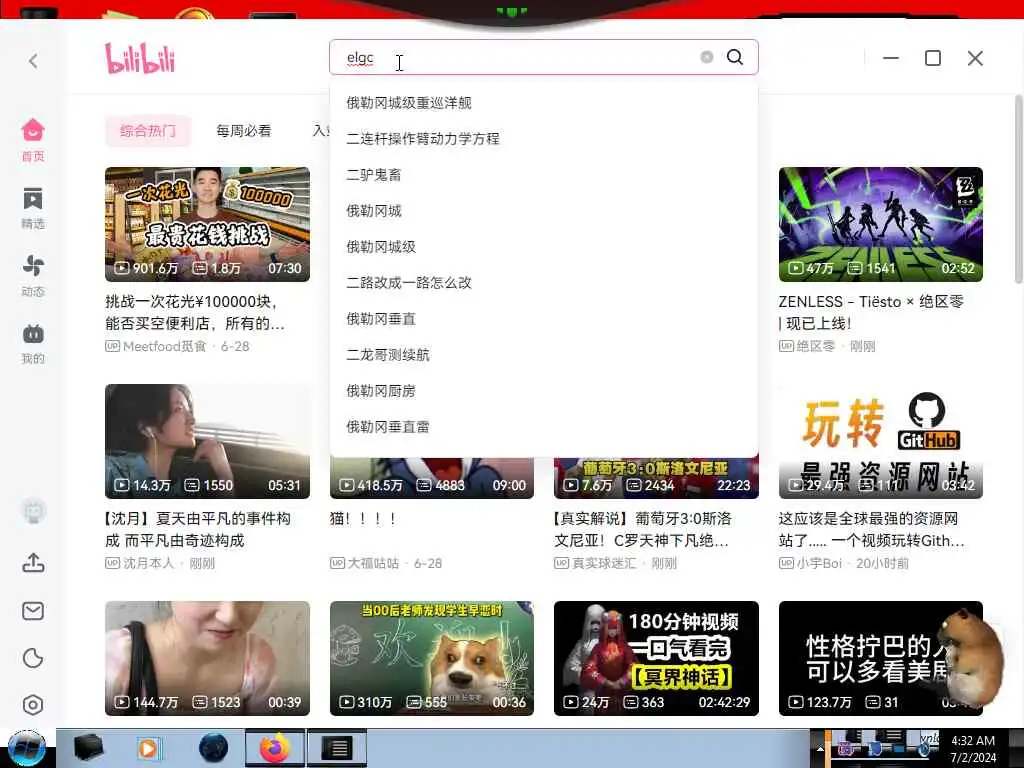This screenshot has height=768, width=1024.
Task: Open the corgi teacher video thumbnail
Action: click(432, 658)
